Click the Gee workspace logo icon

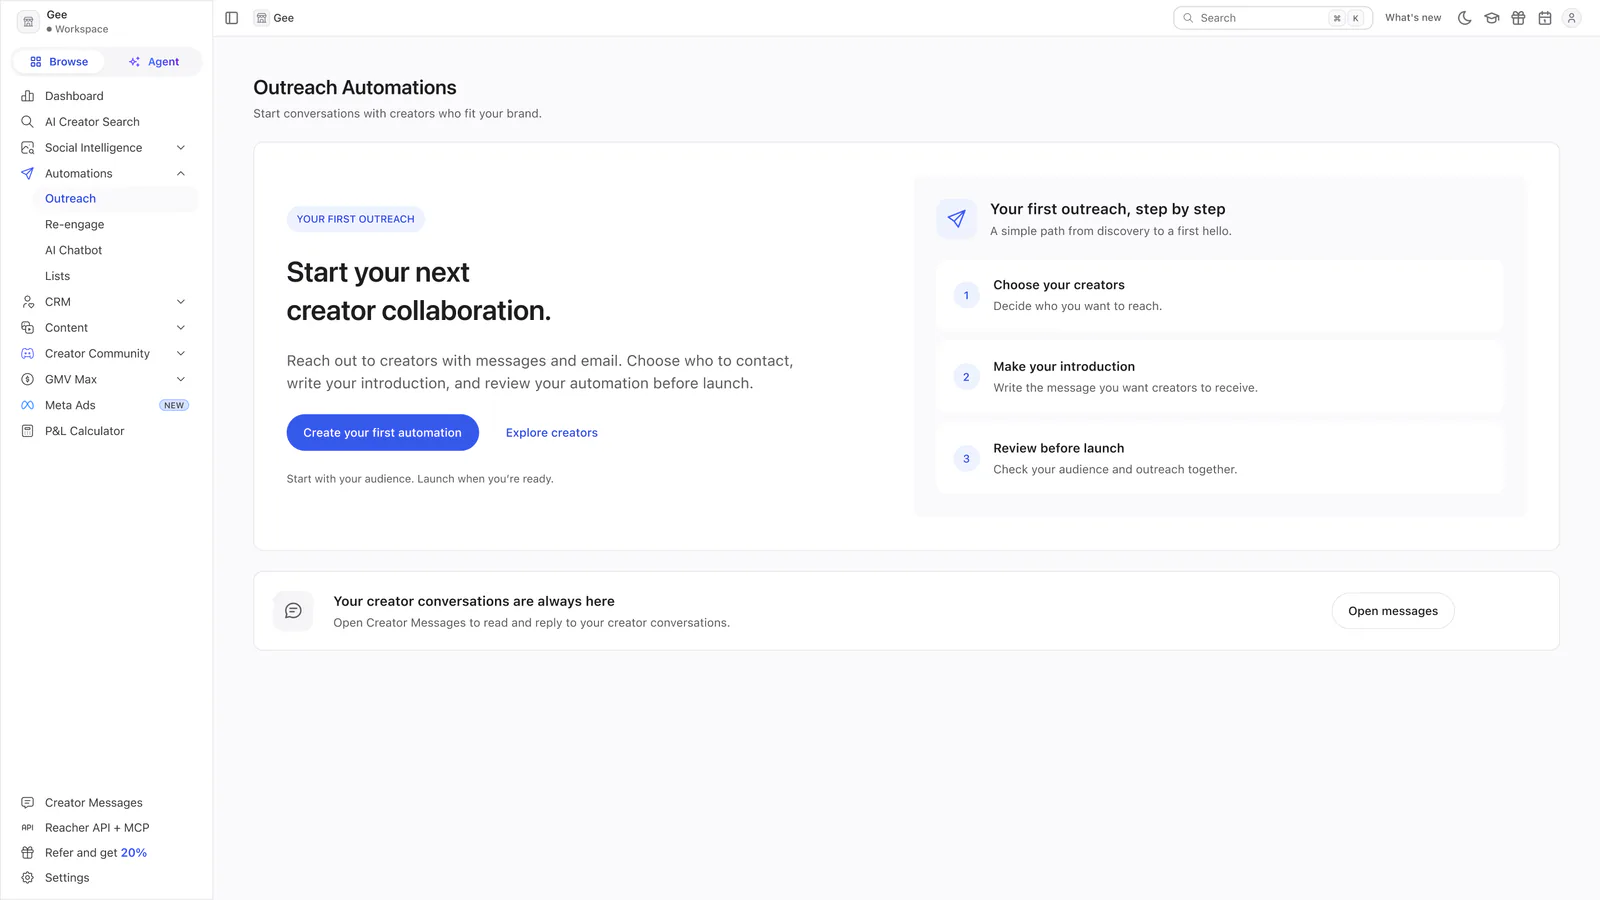point(28,21)
